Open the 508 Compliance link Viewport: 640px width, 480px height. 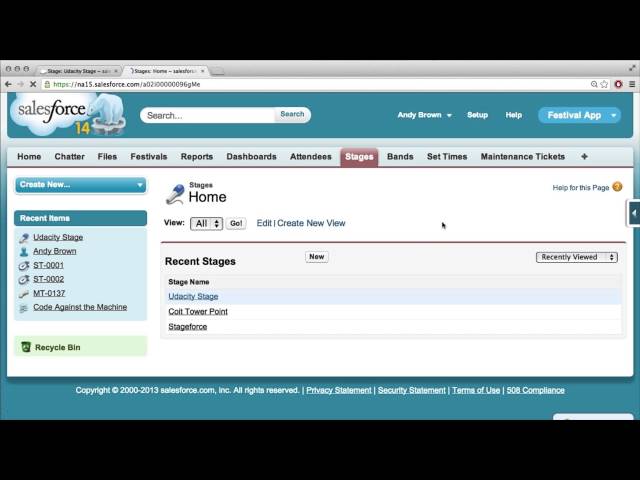click(536, 390)
